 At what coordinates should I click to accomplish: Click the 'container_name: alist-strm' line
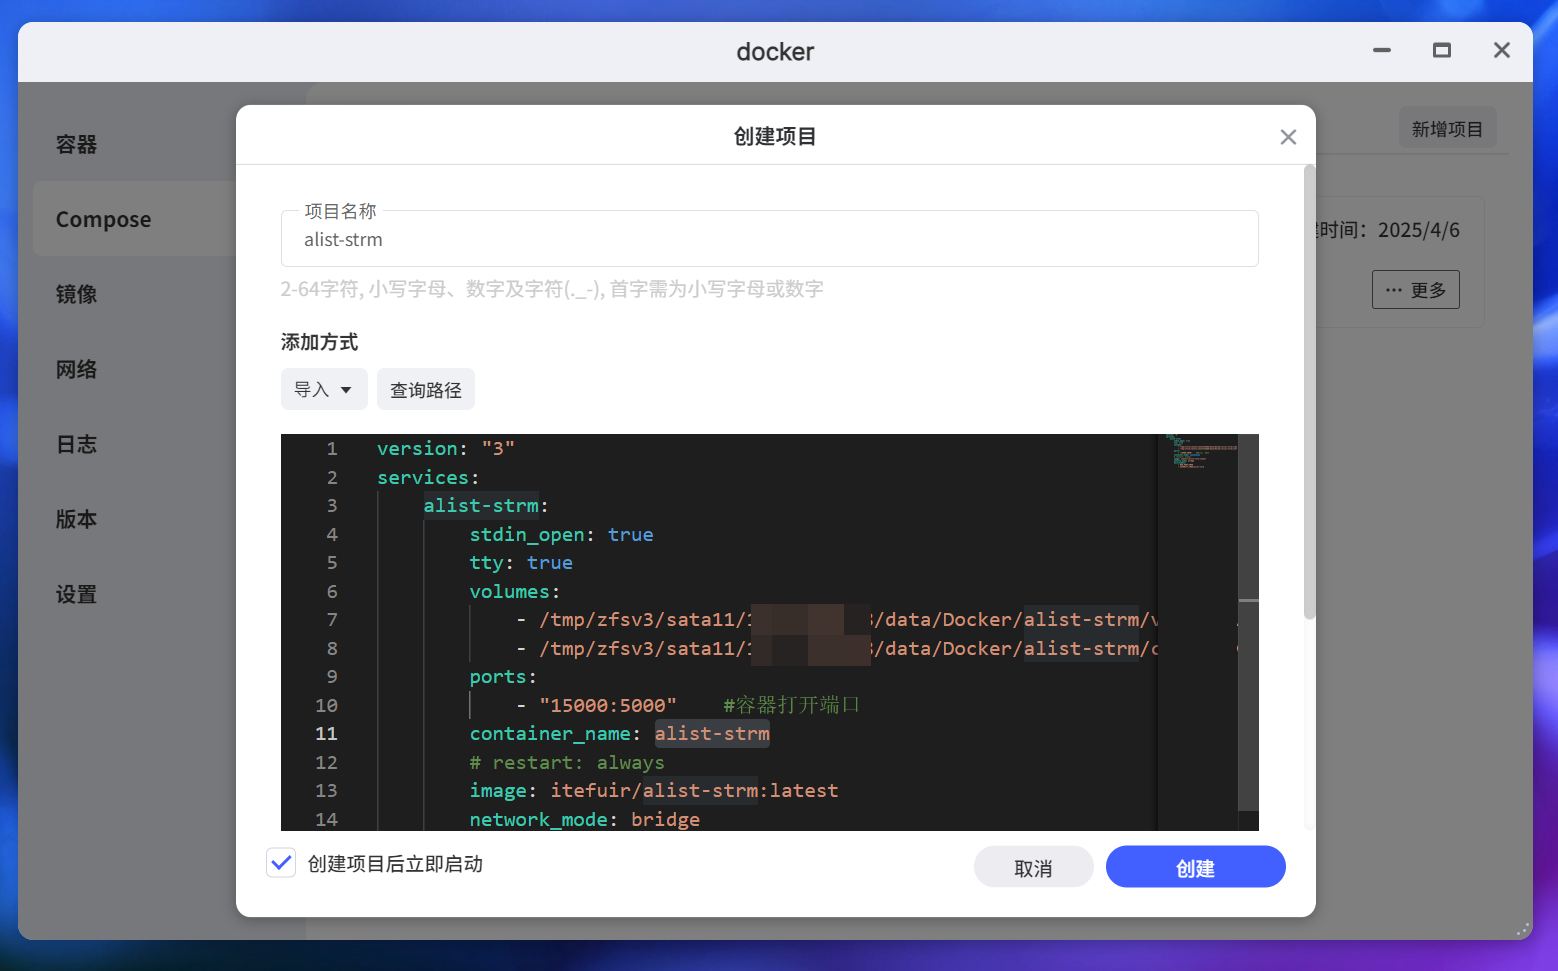[x=620, y=733]
